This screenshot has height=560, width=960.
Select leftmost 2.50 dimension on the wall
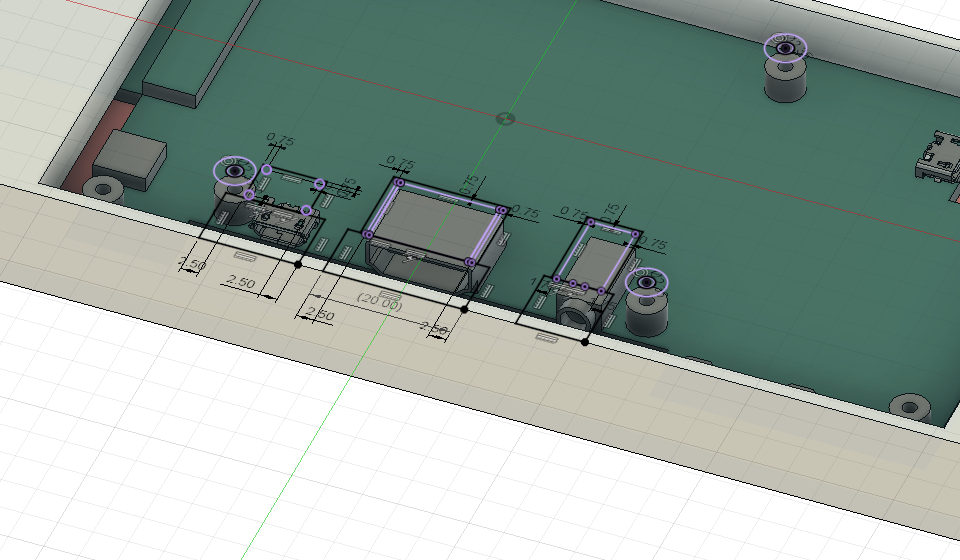192,264
